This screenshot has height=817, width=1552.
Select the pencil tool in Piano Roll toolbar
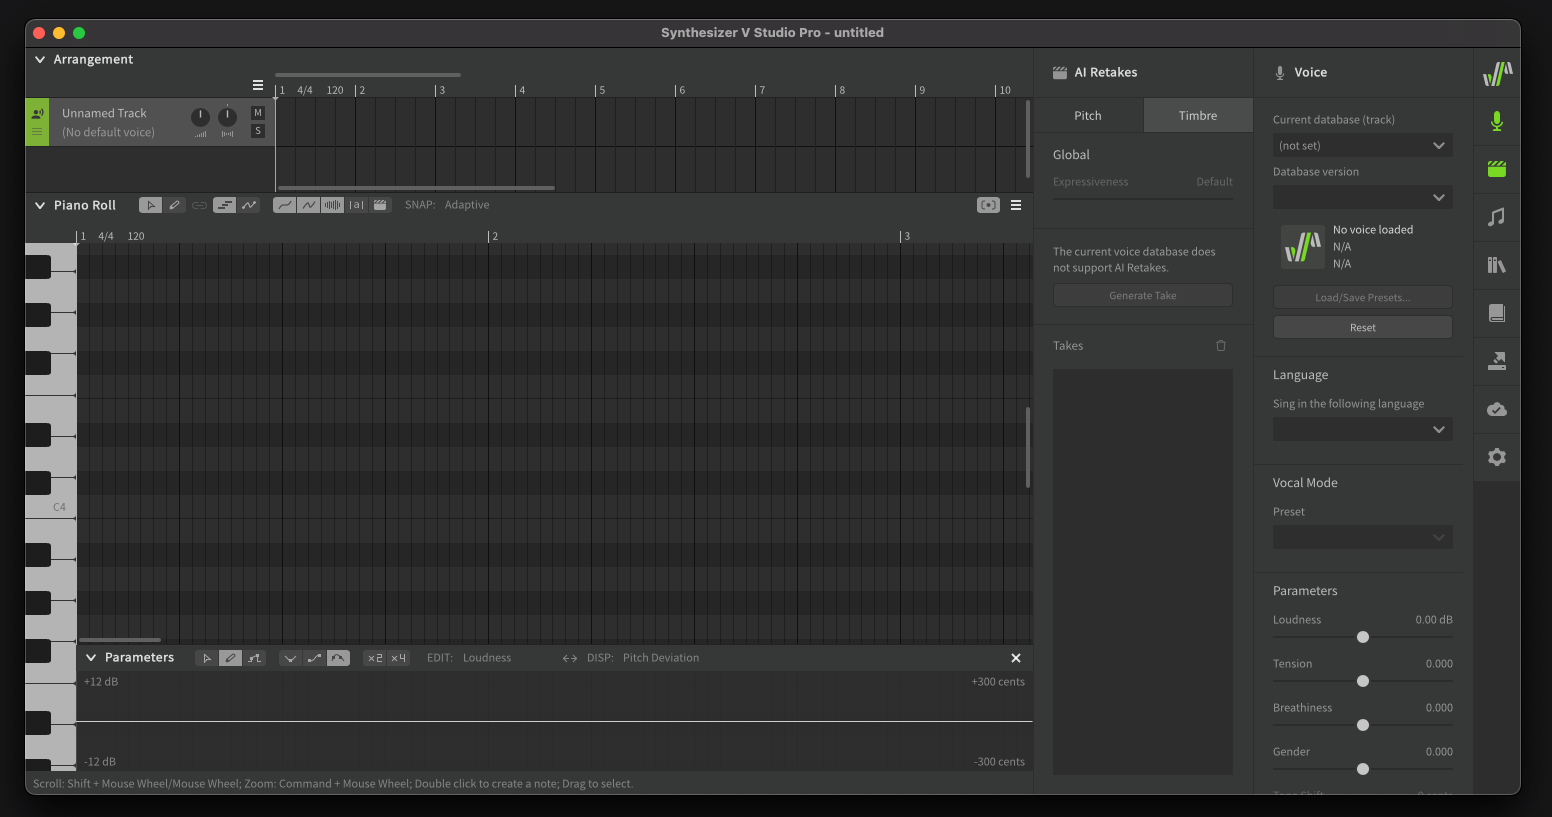click(x=175, y=205)
